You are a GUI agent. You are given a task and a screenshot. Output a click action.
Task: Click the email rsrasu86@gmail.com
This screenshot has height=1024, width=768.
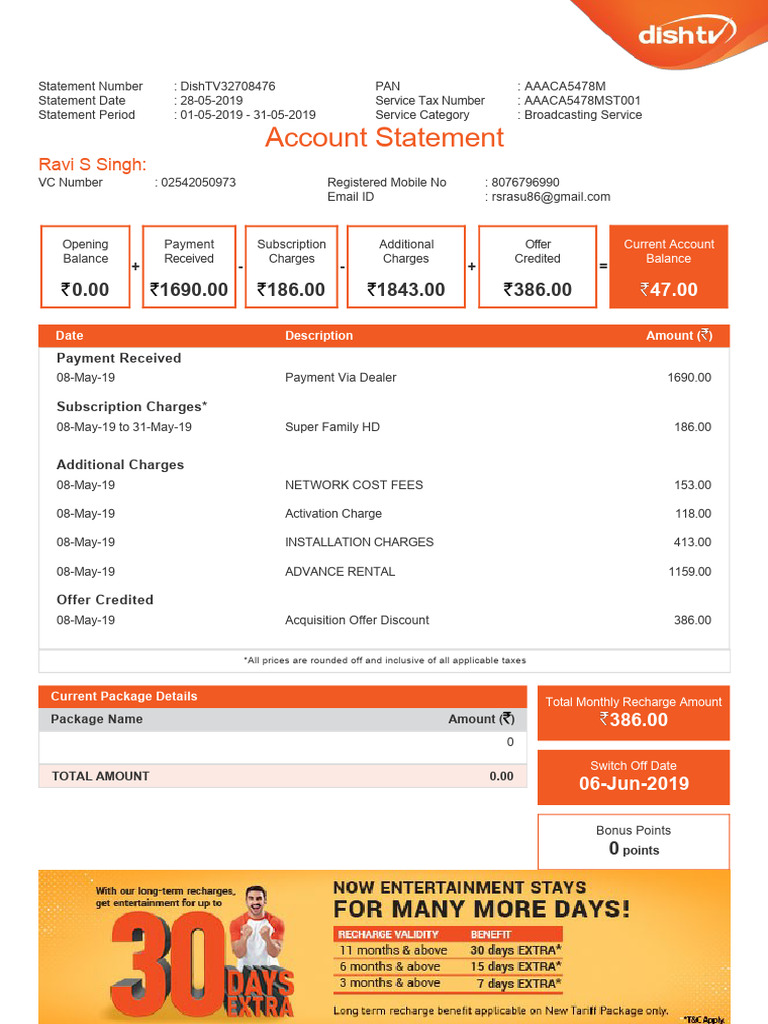pyautogui.click(x=551, y=197)
